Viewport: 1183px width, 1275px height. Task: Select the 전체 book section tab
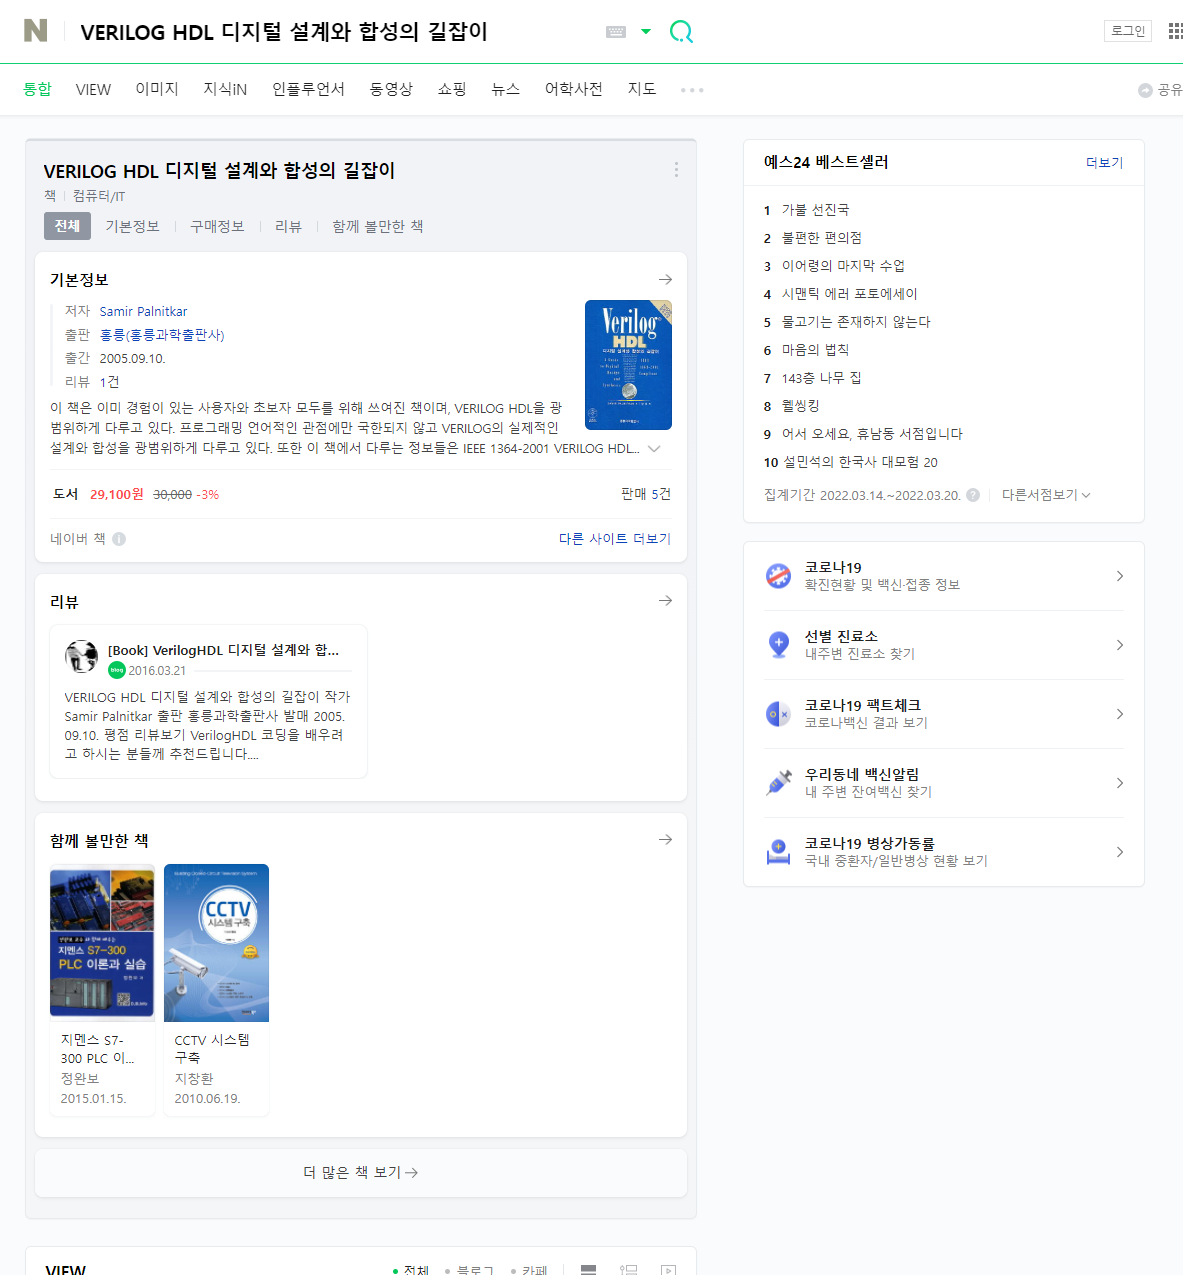67,226
